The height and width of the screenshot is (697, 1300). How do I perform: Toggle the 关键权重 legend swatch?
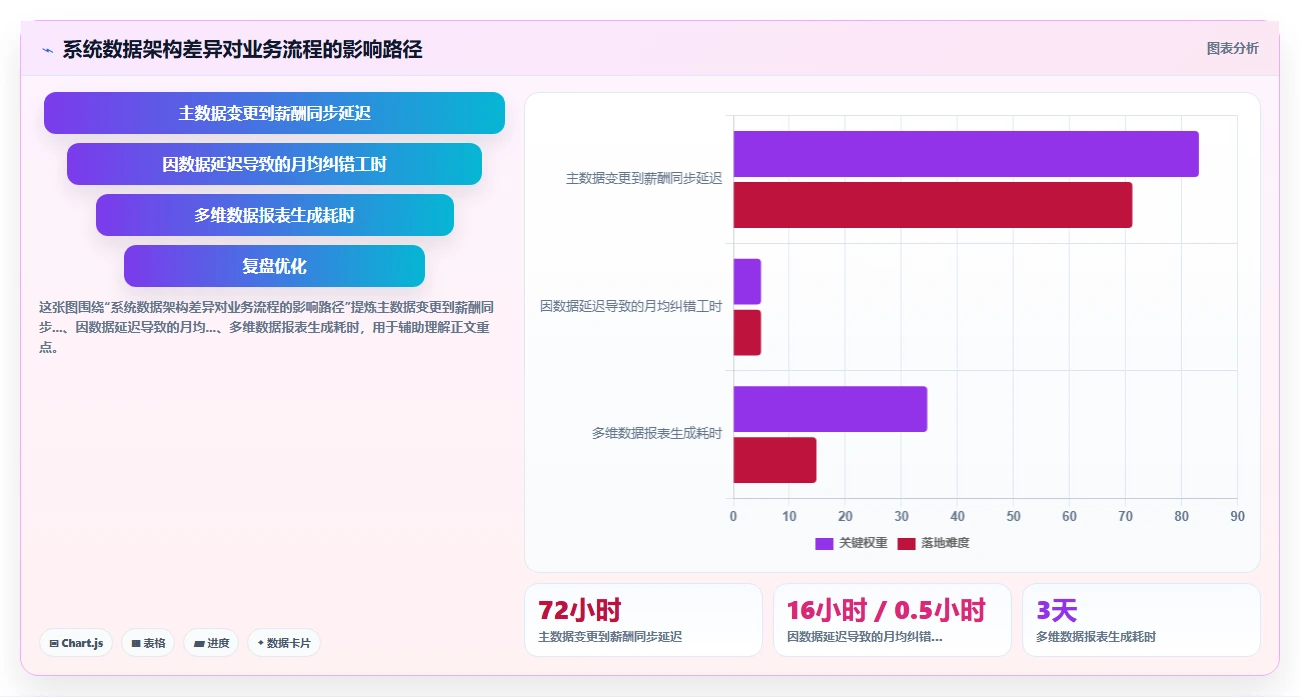coord(824,543)
